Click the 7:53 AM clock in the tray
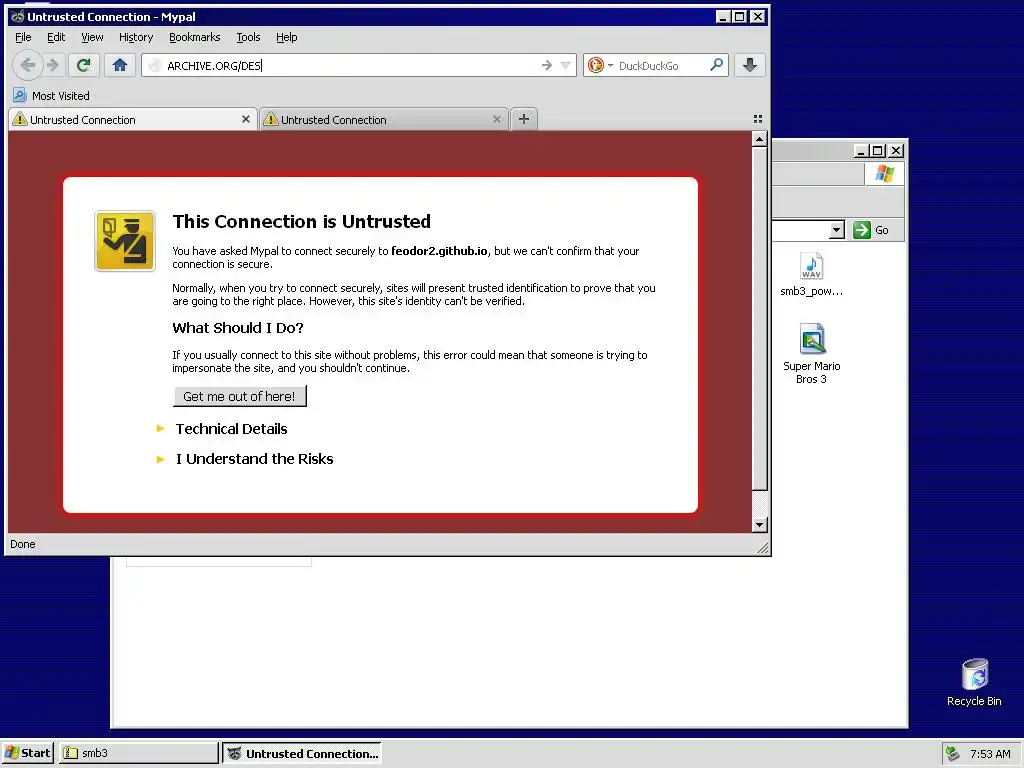This screenshot has height=768, width=1024. pos(990,754)
